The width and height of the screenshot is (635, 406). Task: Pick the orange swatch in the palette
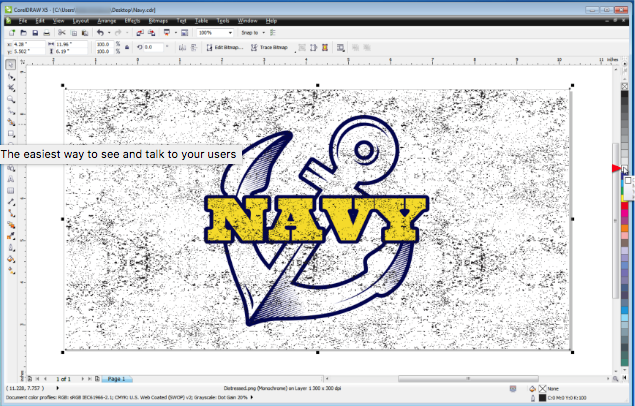point(625,228)
